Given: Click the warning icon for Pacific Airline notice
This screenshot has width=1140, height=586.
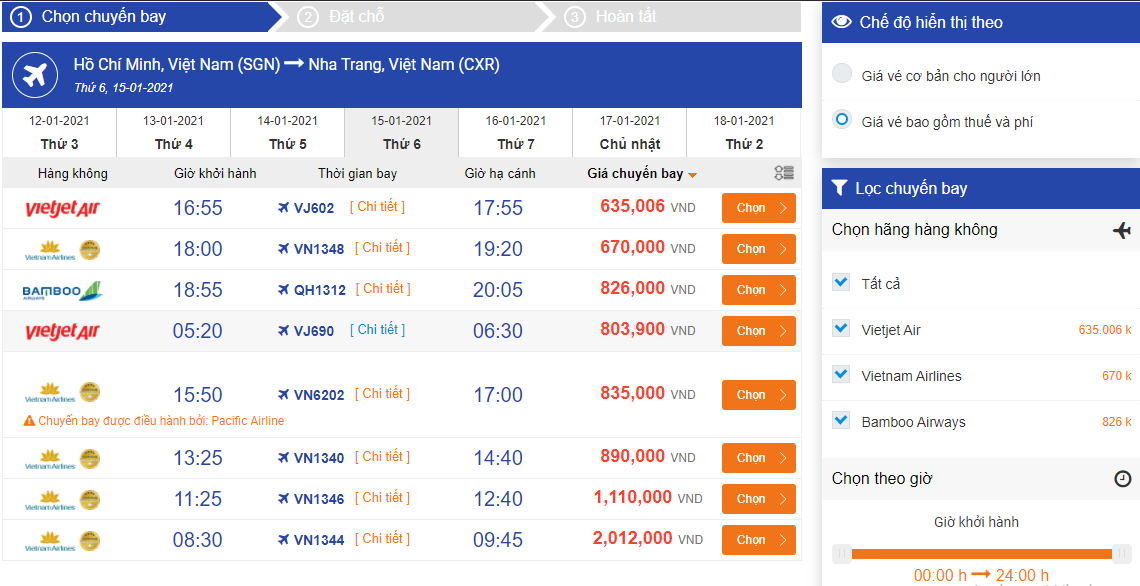Looking at the screenshot, I should point(29,420).
